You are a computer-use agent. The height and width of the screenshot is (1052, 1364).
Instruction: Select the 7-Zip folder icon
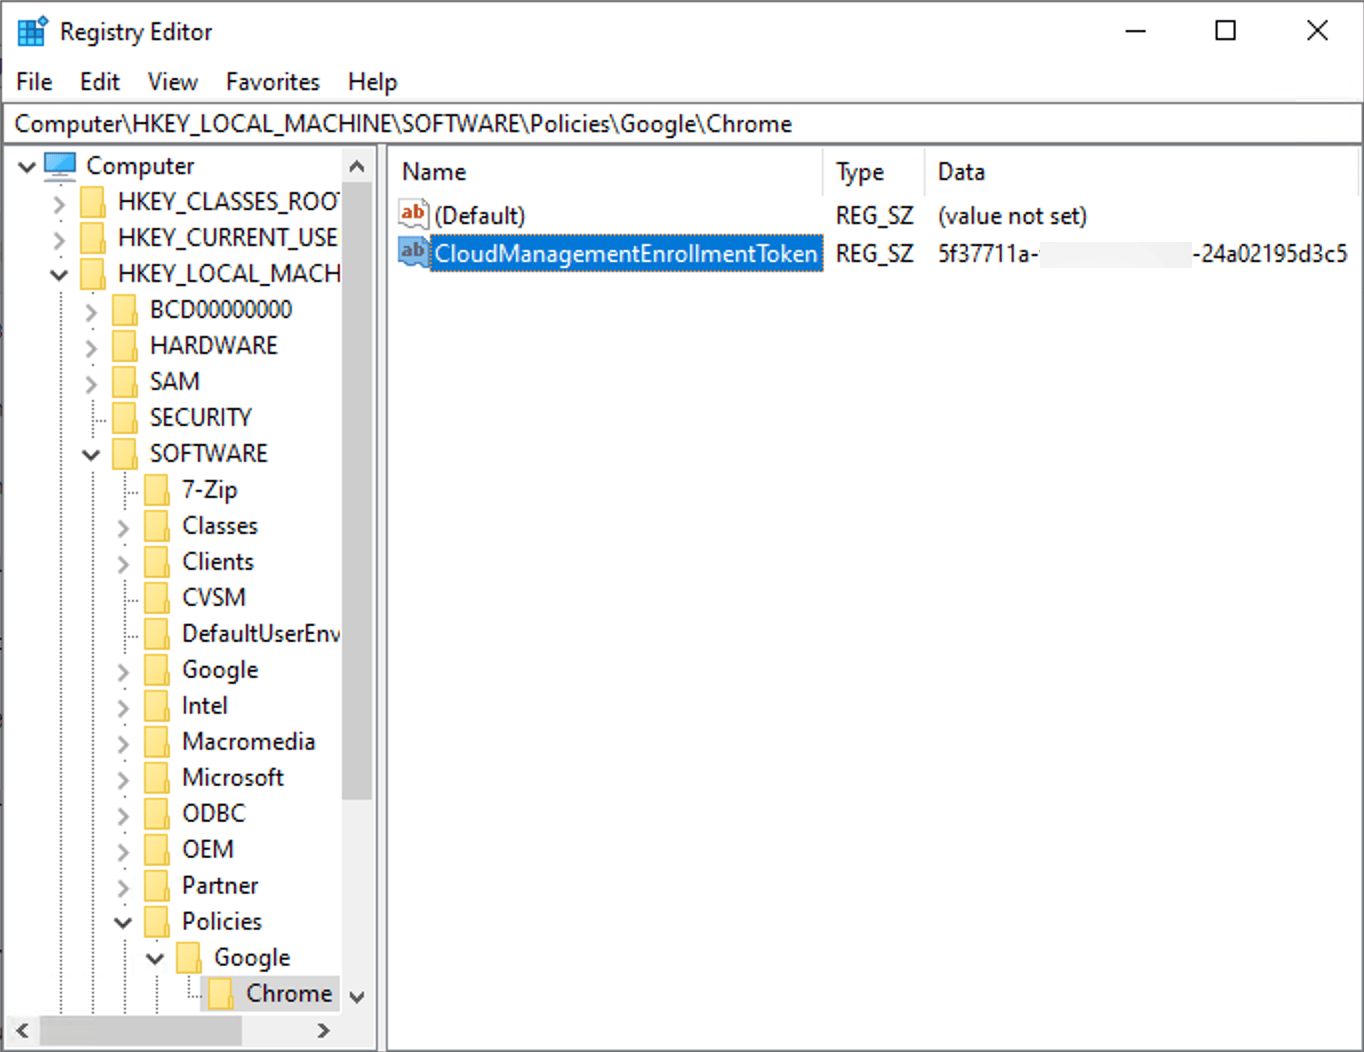(x=157, y=490)
